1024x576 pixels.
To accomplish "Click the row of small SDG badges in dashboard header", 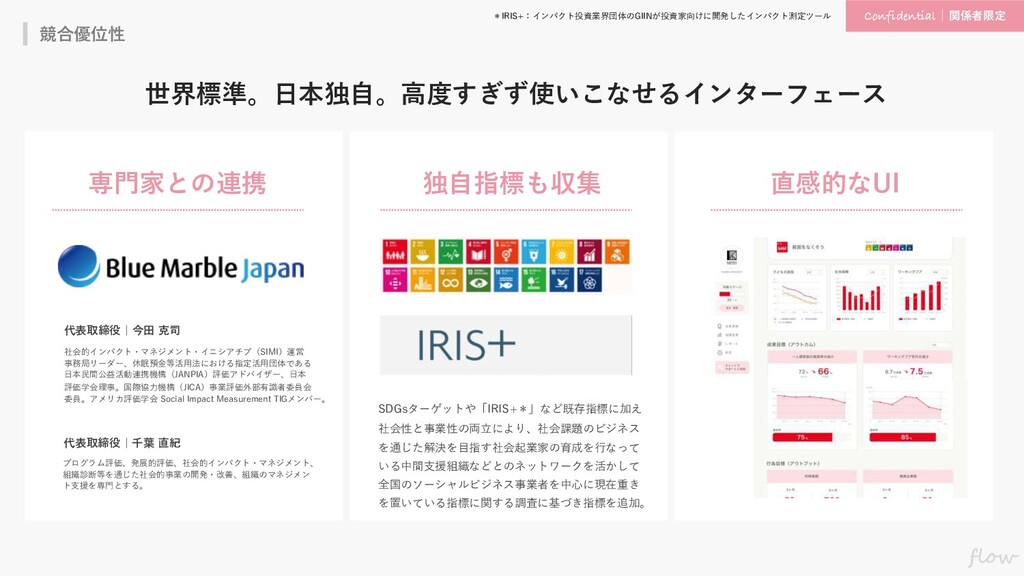I will pos(888,248).
